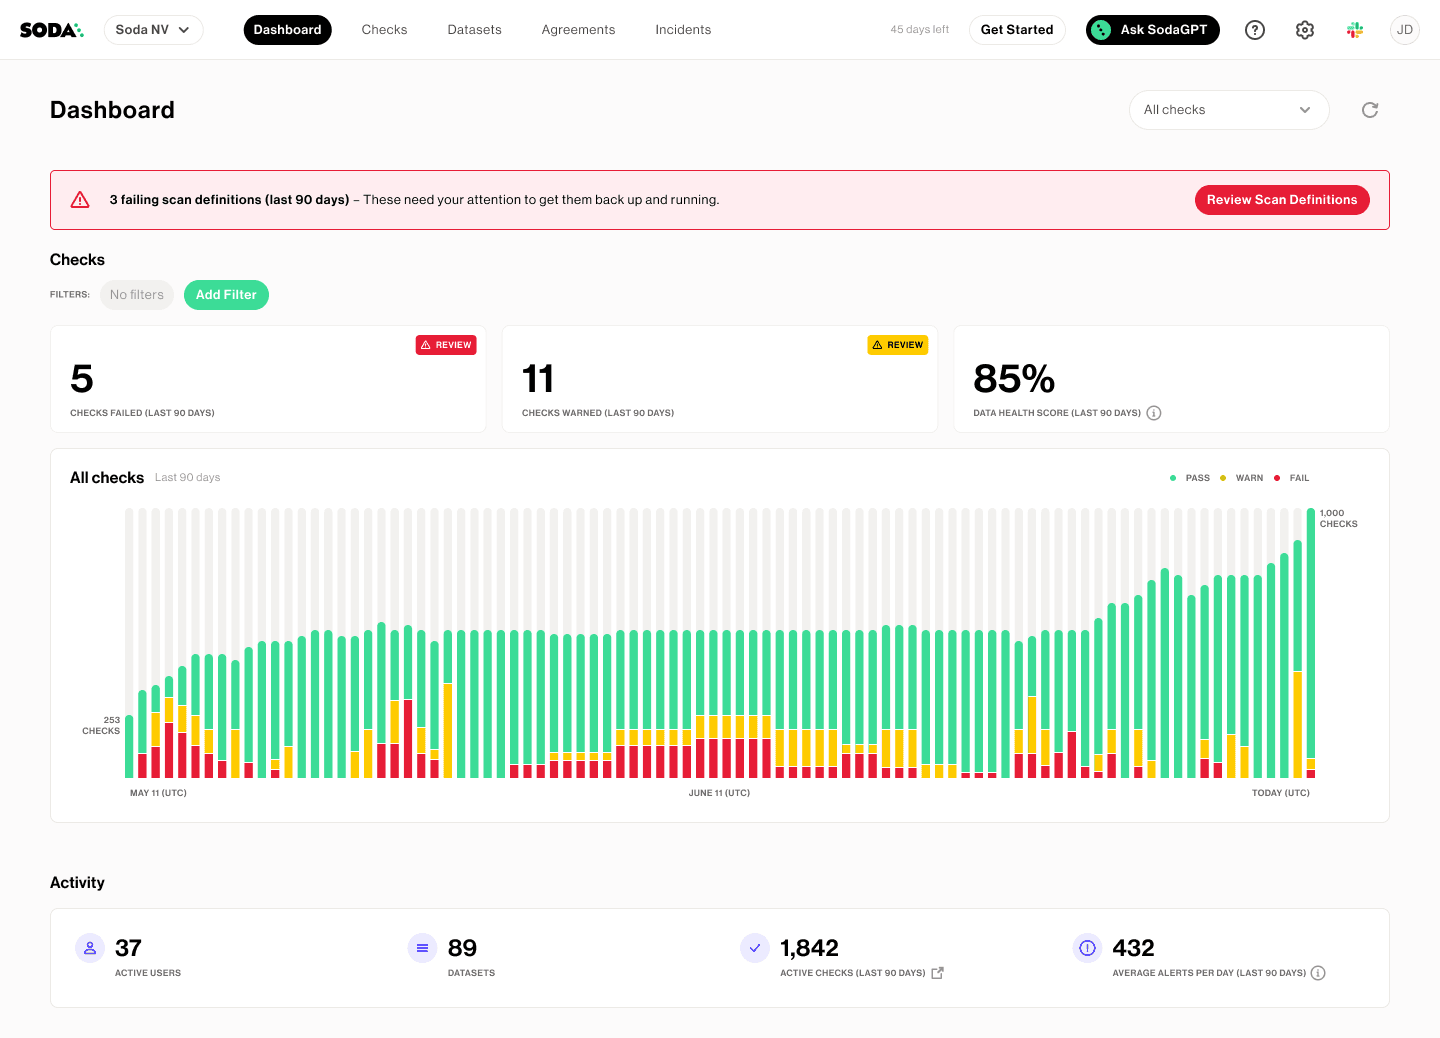Click the refresh icon beside All checks

[1369, 110]
